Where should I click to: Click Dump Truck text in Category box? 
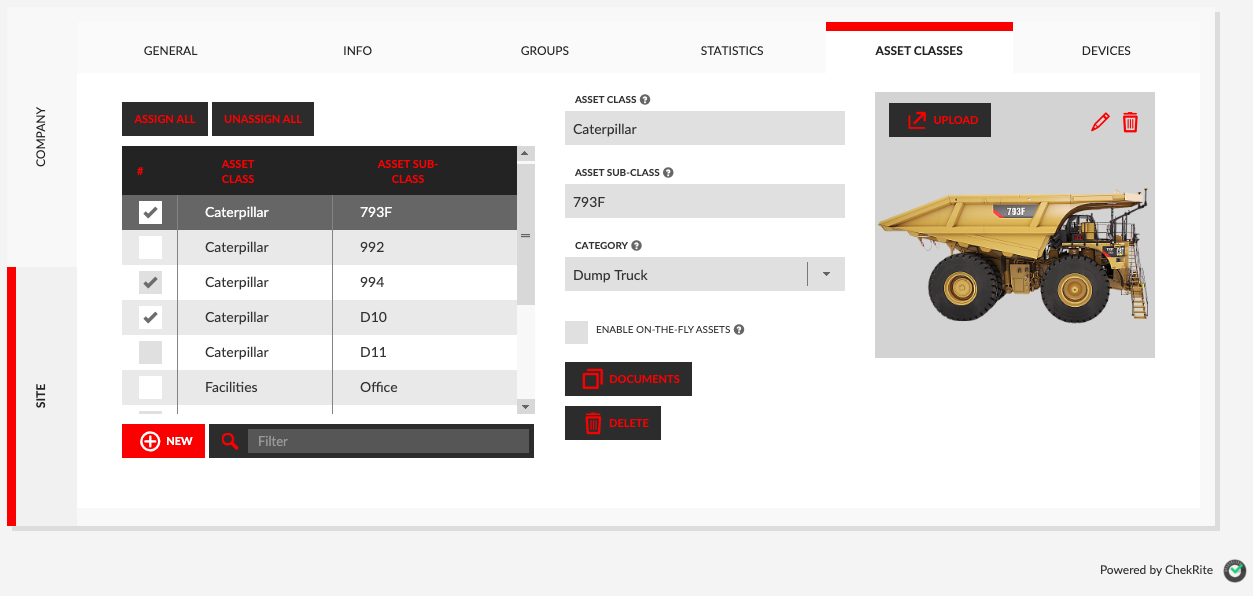pos(610,275)
